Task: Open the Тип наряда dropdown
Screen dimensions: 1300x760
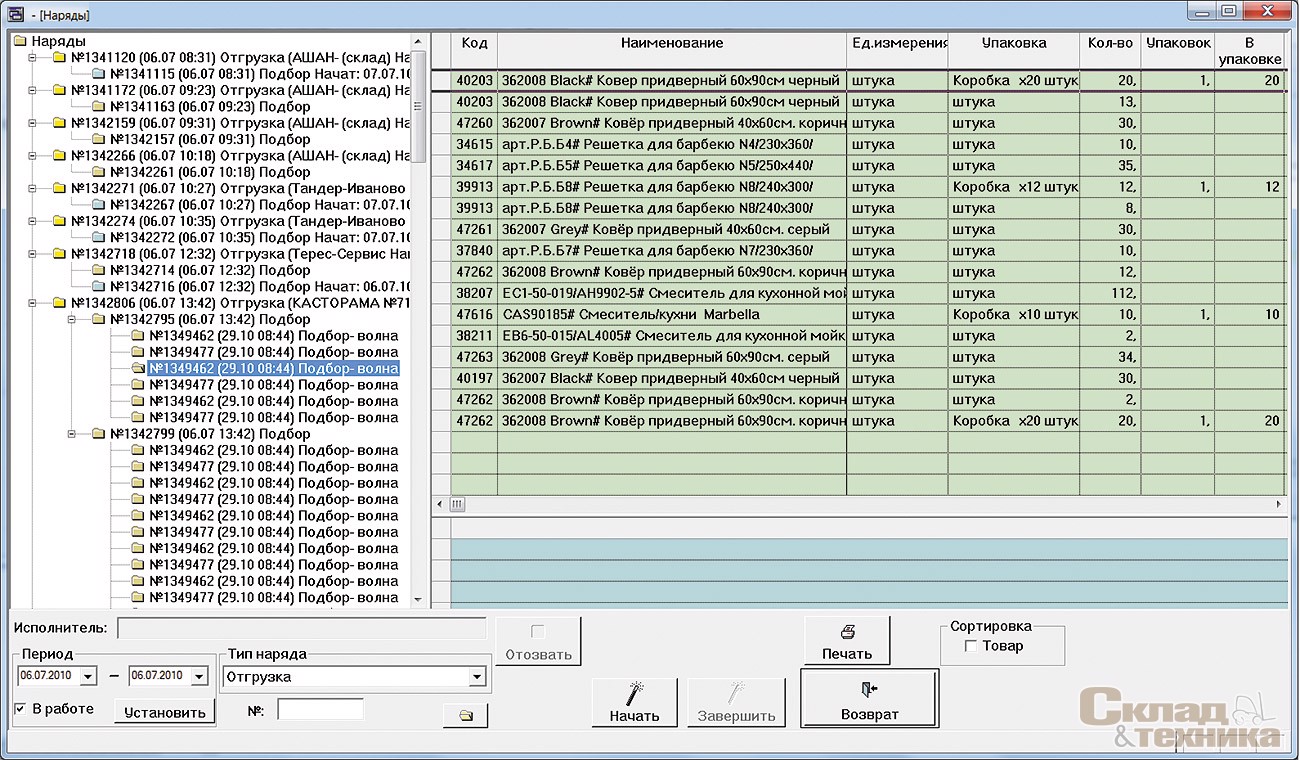Action: (477, 677)
